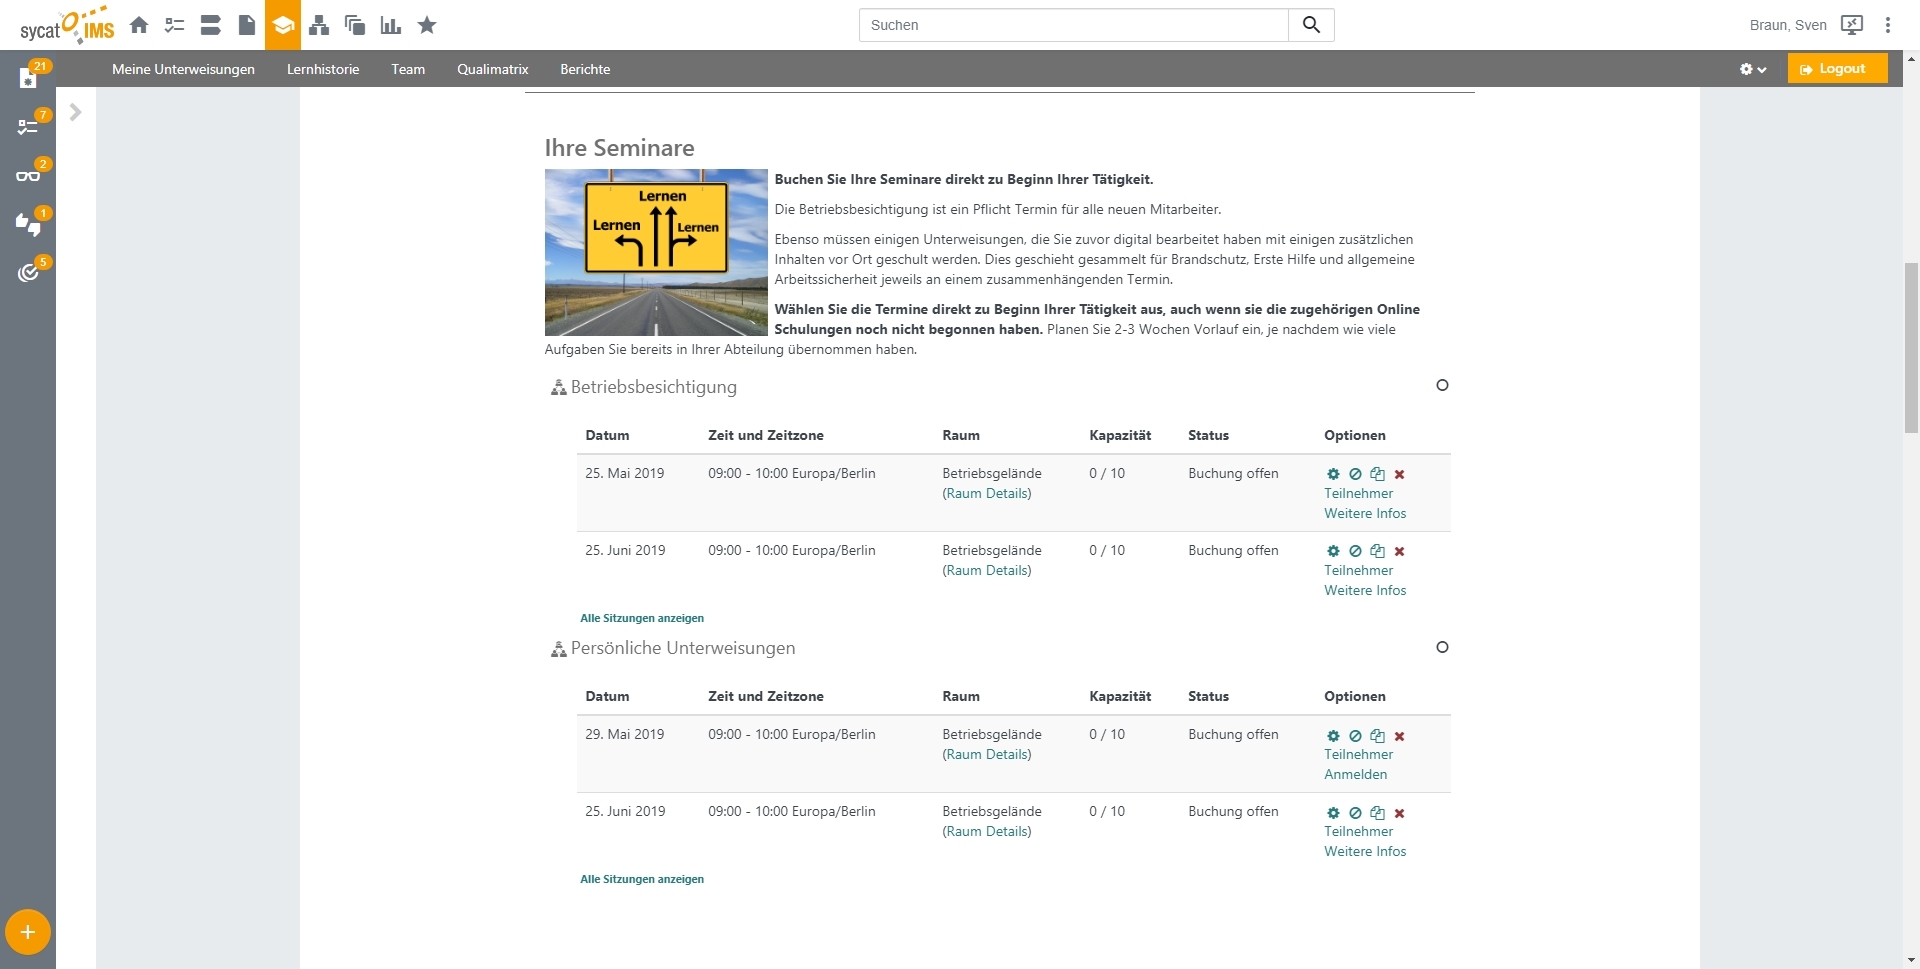This screenshot has width=1920, height=969.
Task: Open settings gear for Betriebsbesichtigung 25. Juni session
Action: (x=1333, y=551)
